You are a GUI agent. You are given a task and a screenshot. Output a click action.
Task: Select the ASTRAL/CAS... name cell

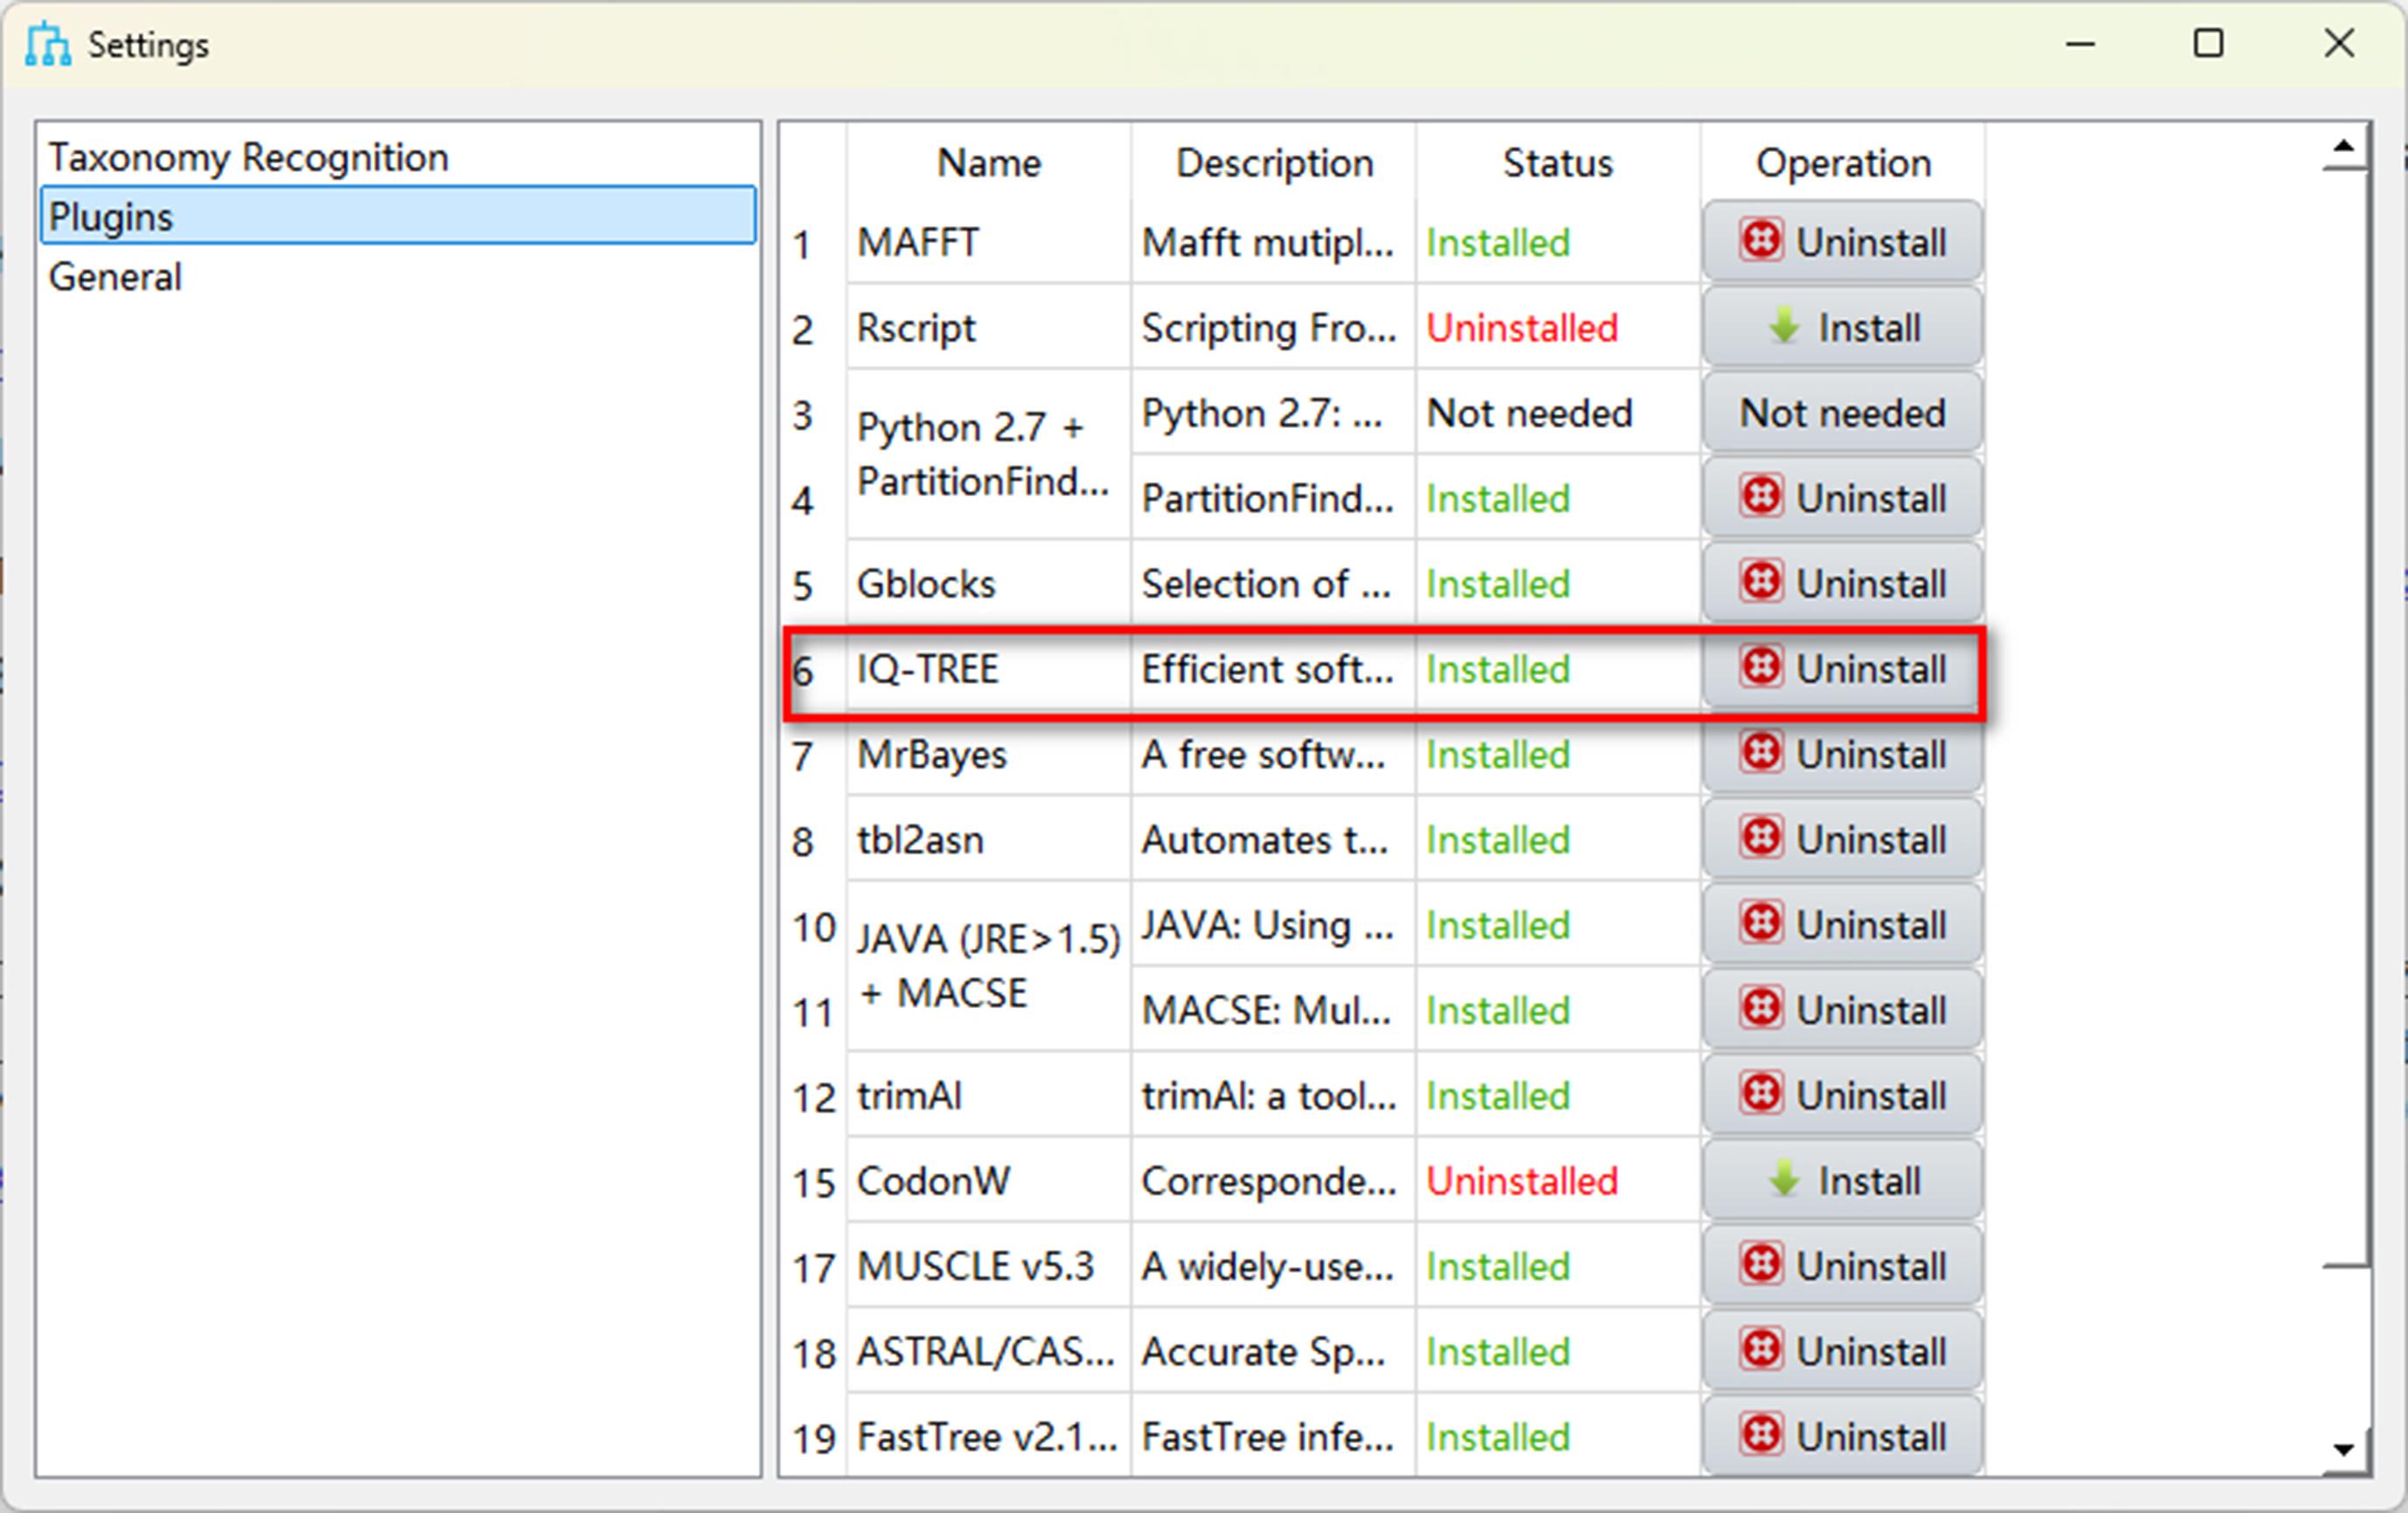click(989, 1351)
